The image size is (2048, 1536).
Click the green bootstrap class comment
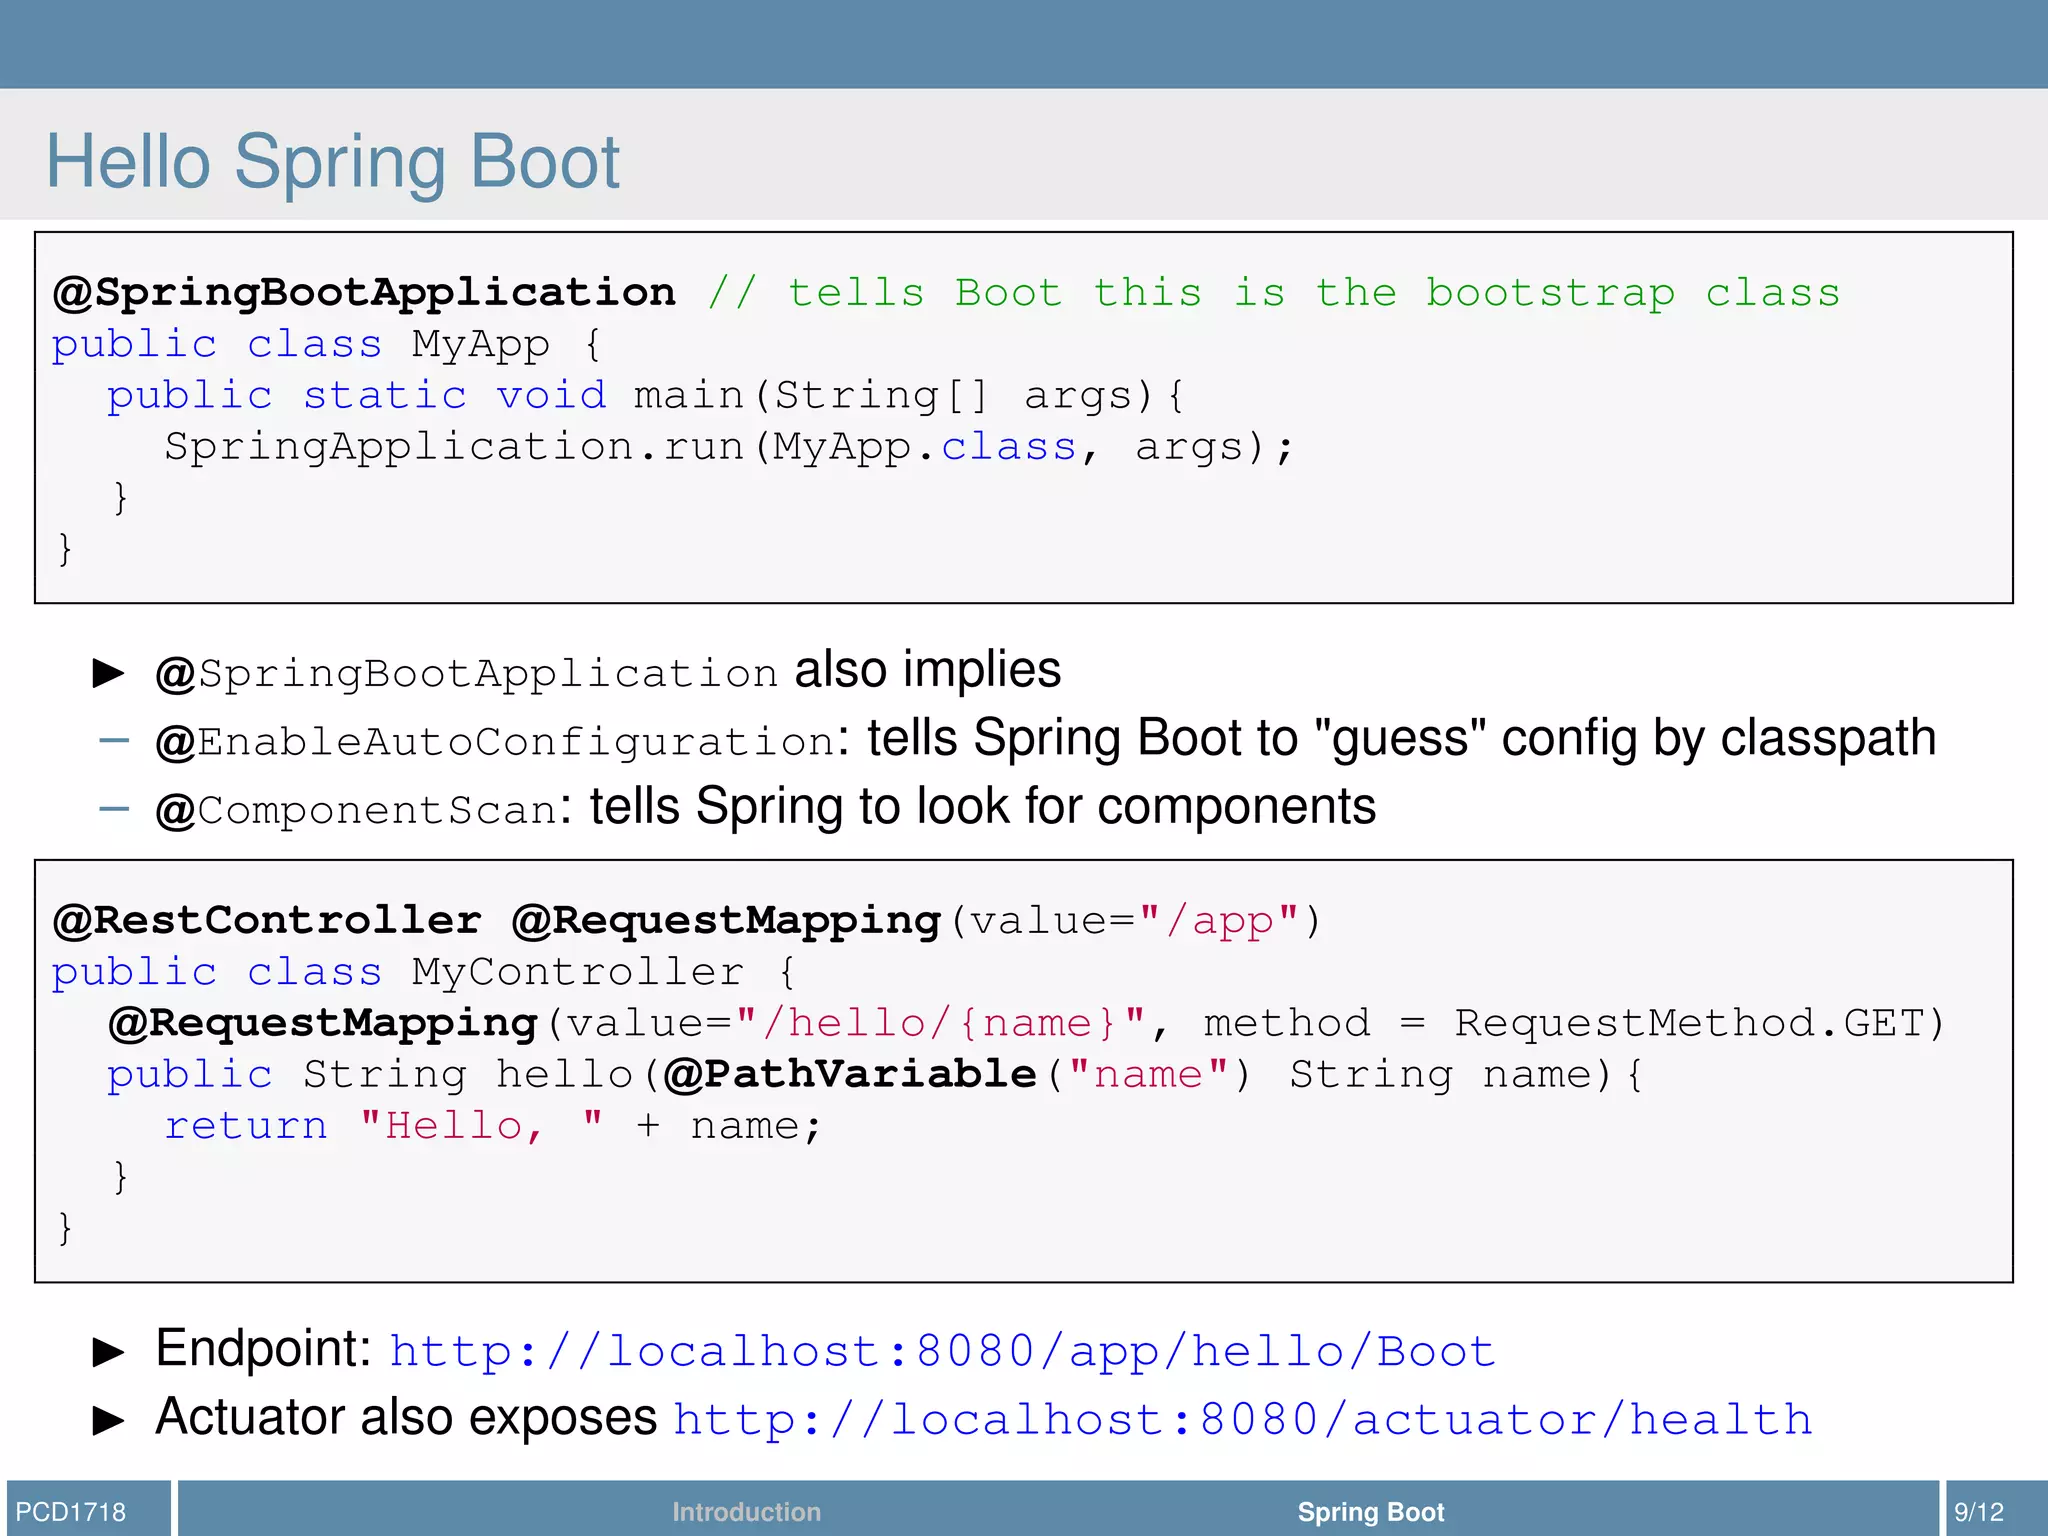click(x=1273, y=293)
